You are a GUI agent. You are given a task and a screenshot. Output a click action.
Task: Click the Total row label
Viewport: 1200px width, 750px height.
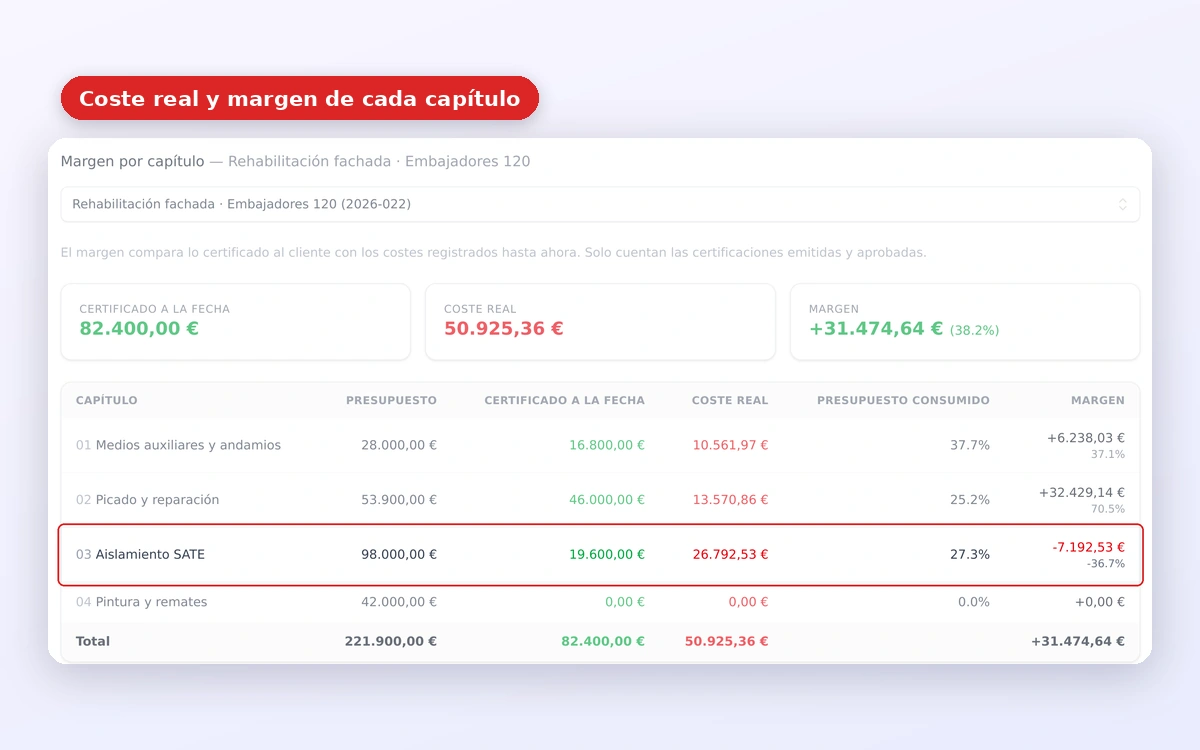coord(93,641)
